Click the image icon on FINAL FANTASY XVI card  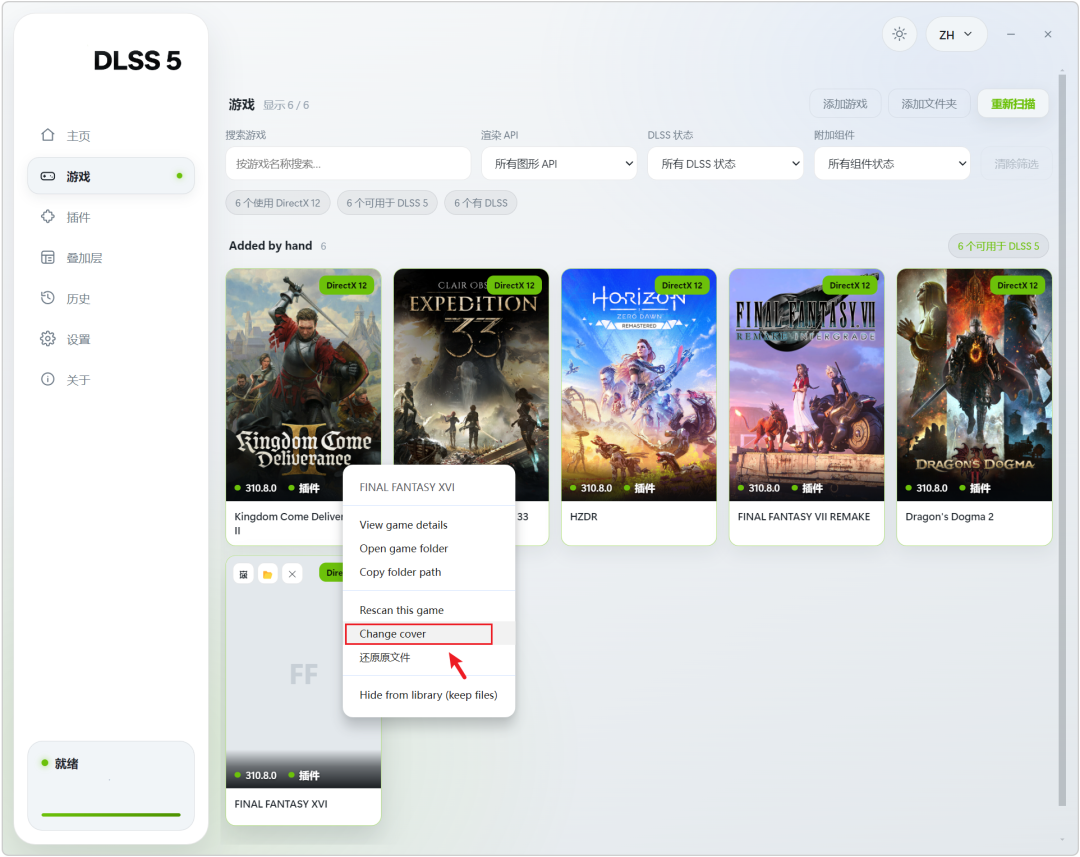243,574
